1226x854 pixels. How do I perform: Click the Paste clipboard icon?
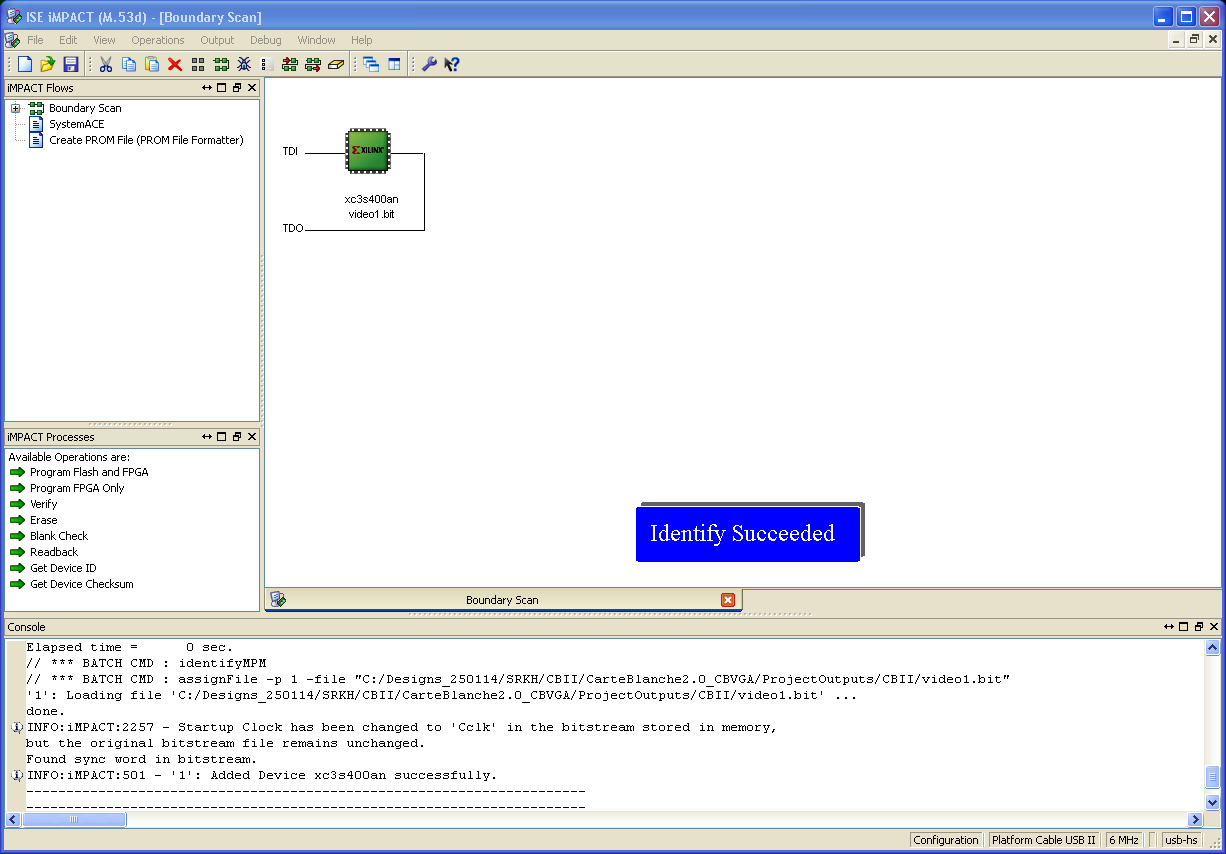[152, 64]
